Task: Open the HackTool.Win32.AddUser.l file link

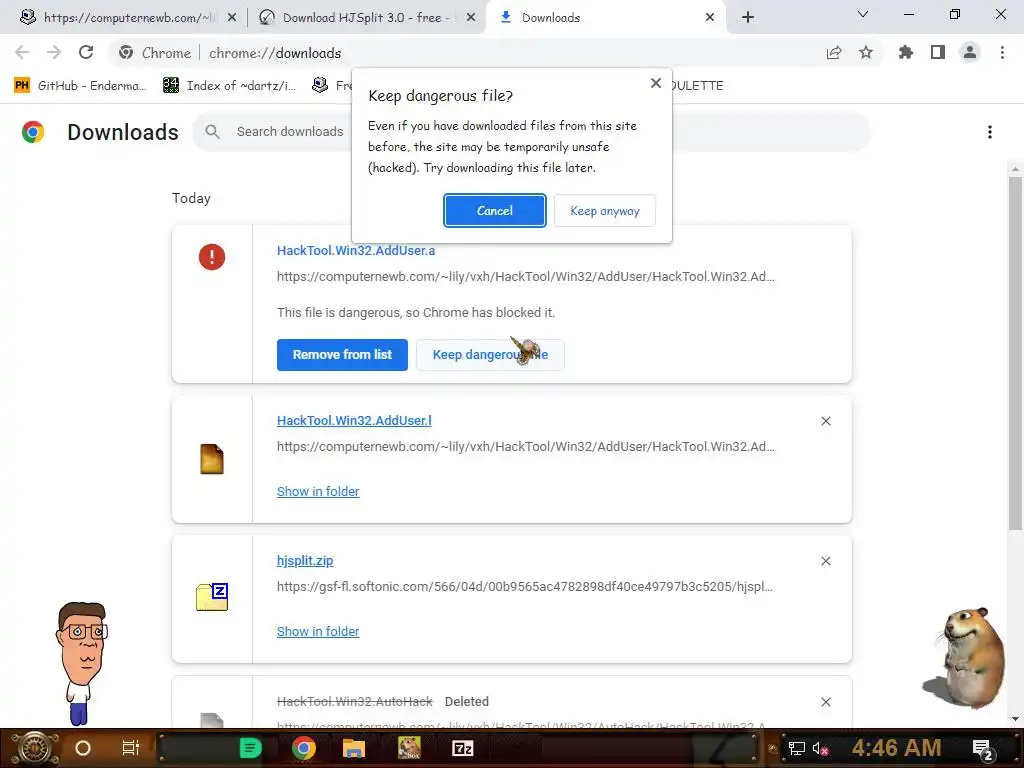Action: point(354,421)
